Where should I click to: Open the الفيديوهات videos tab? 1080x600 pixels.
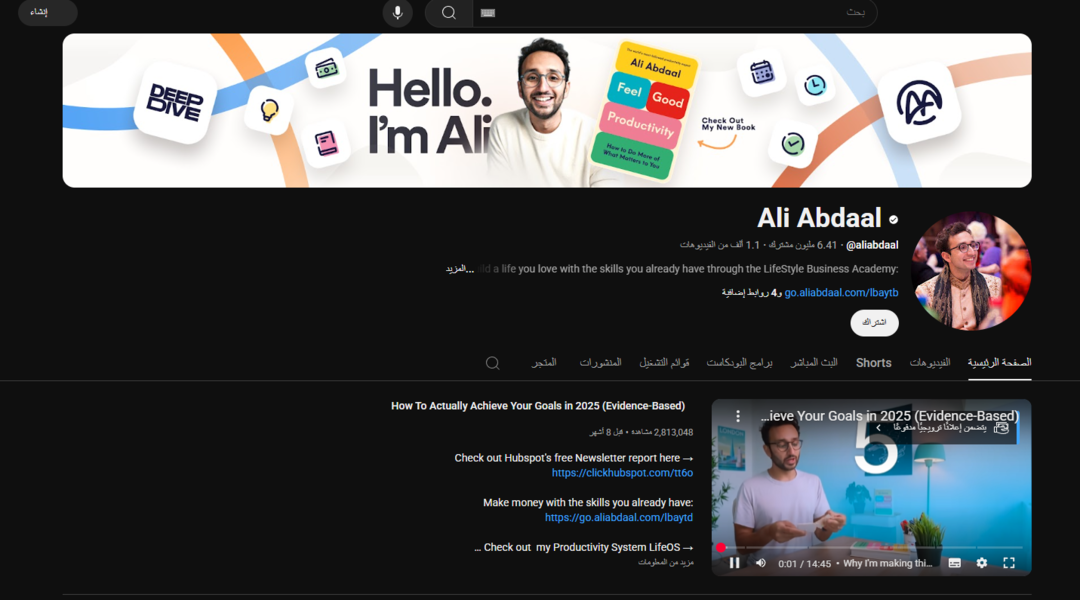tap(930, 362)
